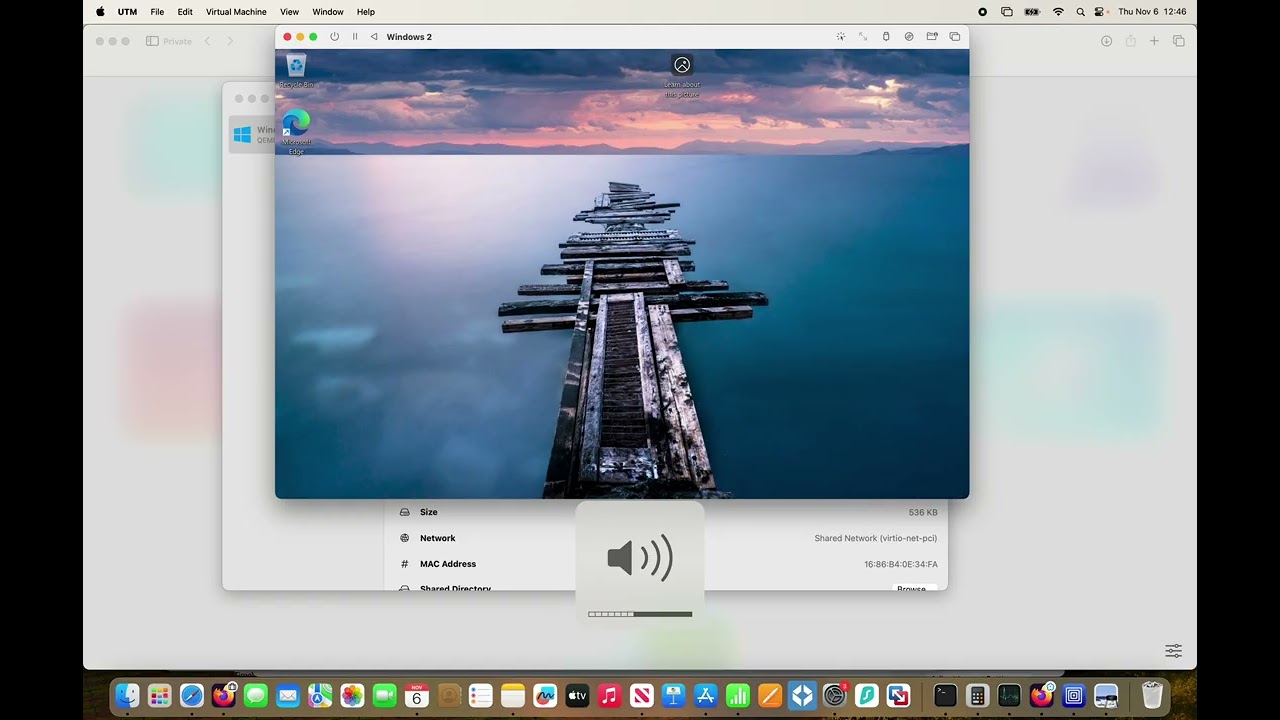This screenshot has height=720, width=1280.
Task: Open Safari start page customize sliders icon
Action: pos(1173,651)
